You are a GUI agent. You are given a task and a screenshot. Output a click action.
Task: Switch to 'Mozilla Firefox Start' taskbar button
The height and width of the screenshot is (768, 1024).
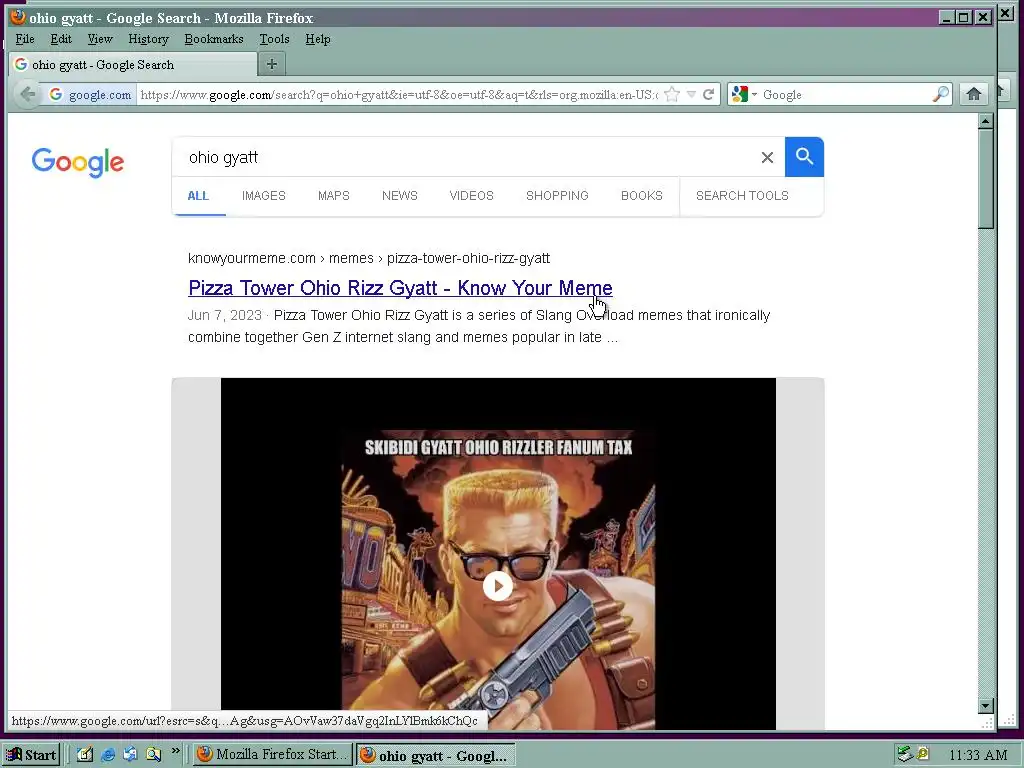[x=273, y=754]
